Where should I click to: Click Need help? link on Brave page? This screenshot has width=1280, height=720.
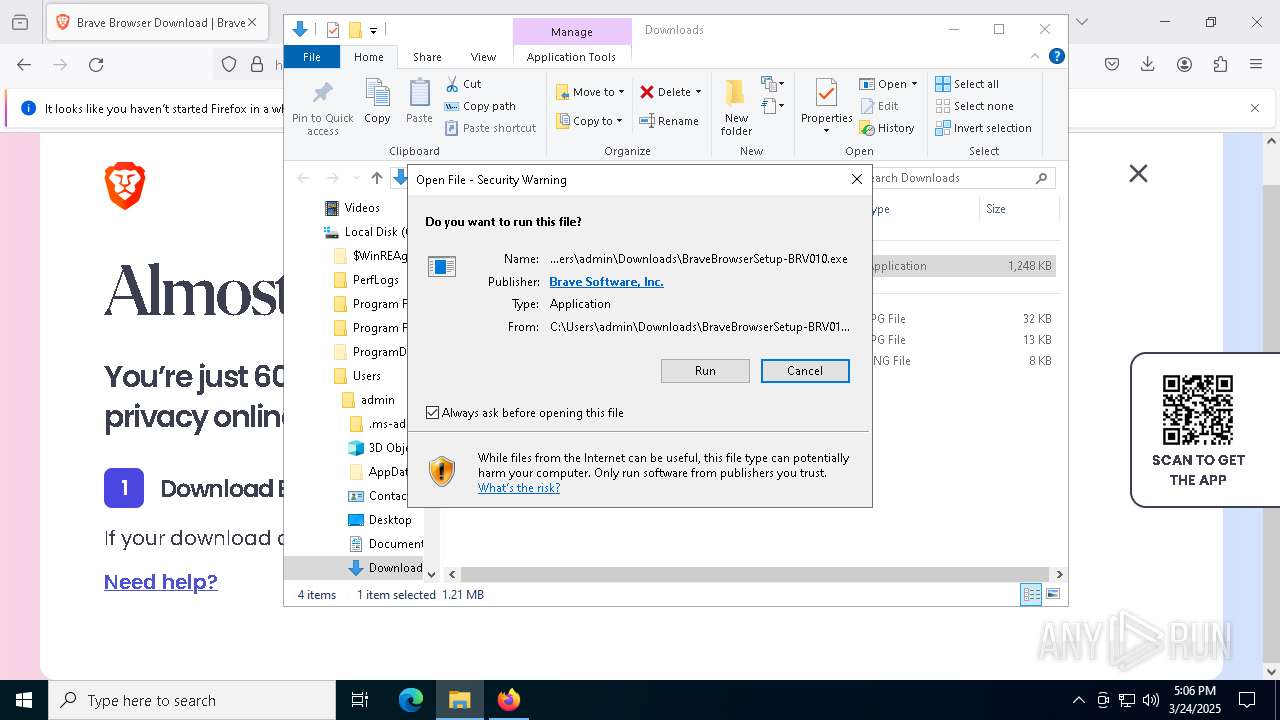[161, 582]
